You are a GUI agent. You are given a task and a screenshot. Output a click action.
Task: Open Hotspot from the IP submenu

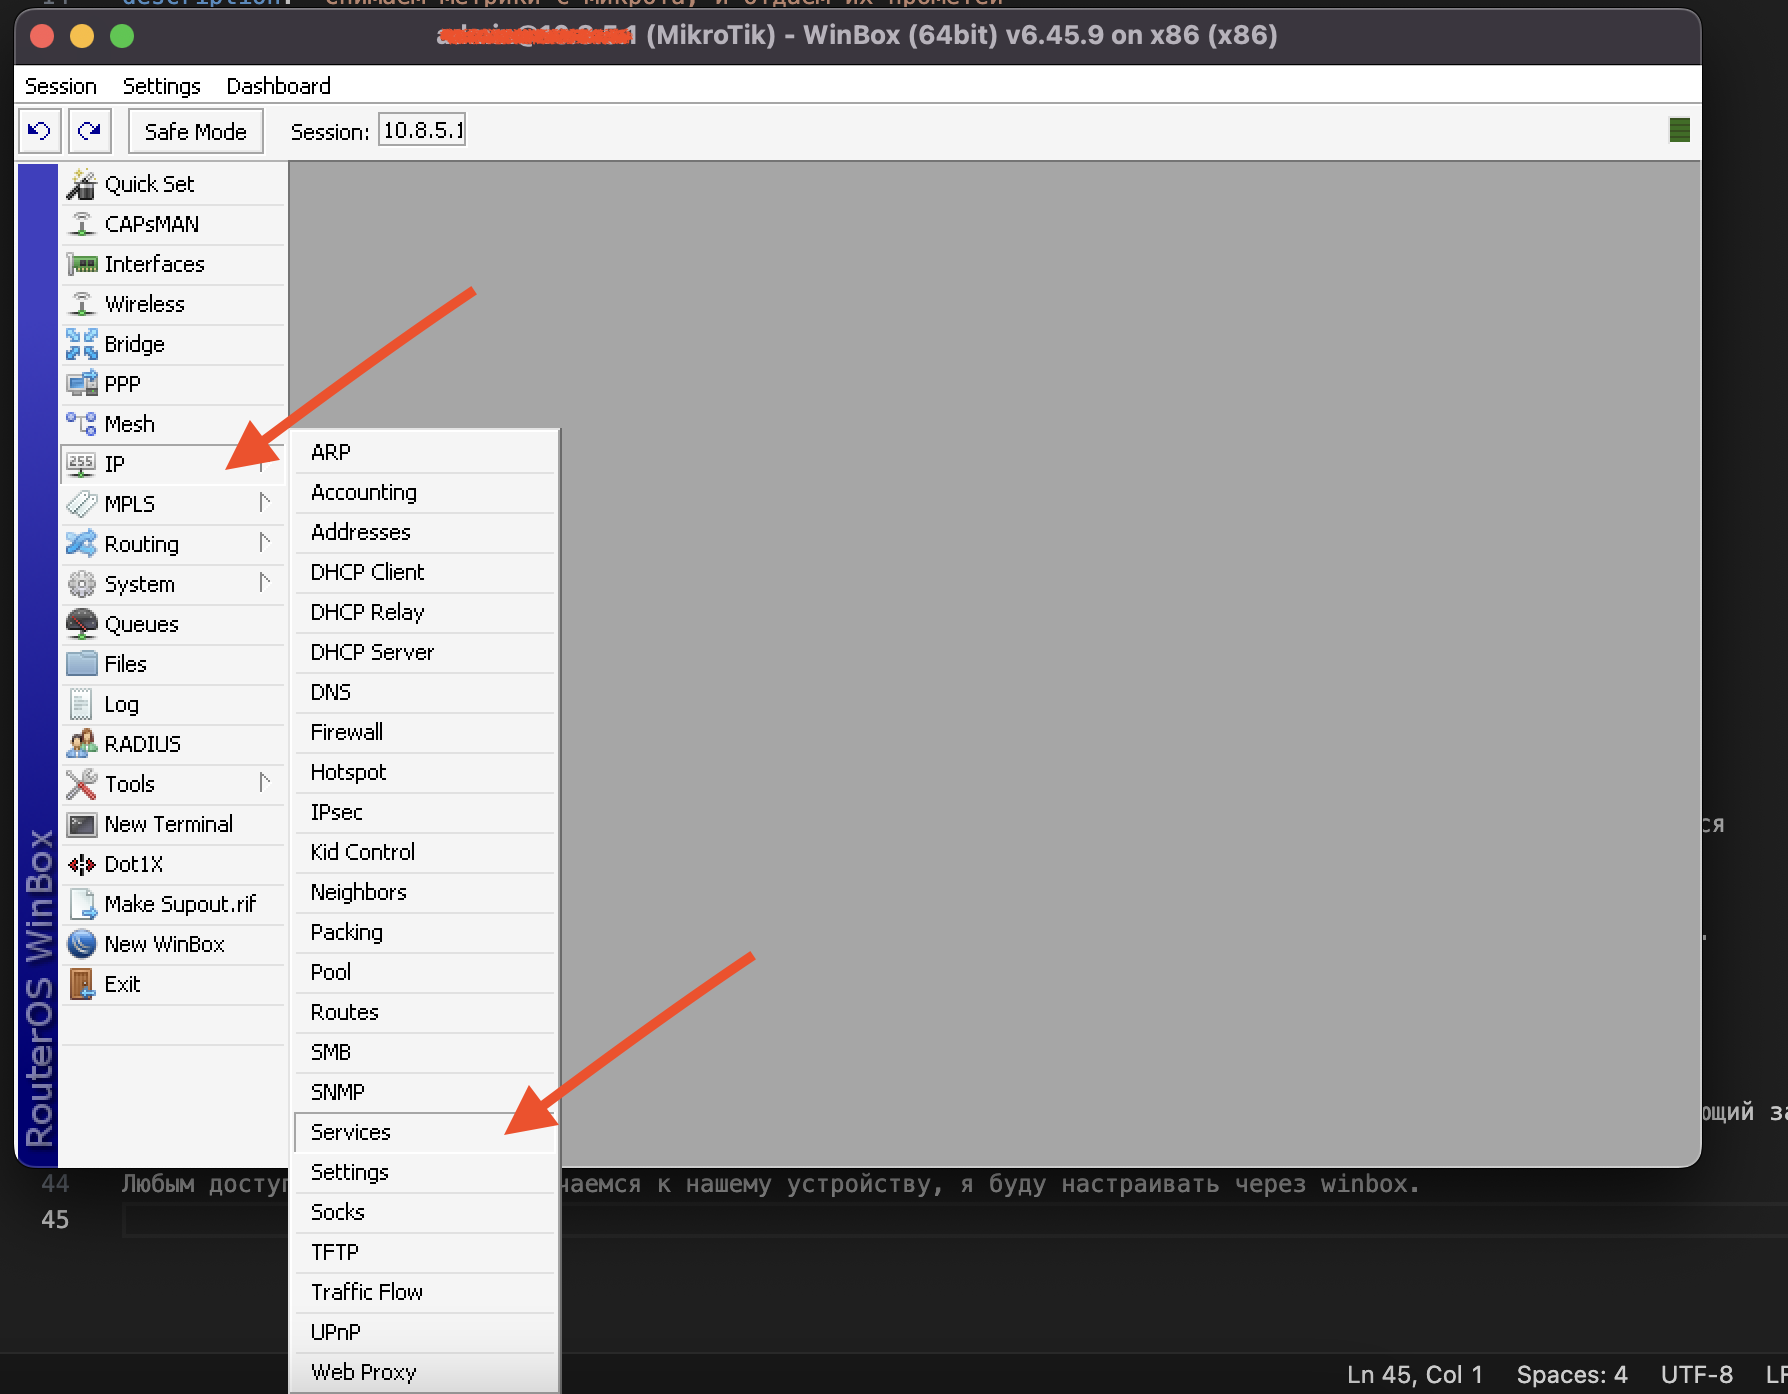point(425,772)
